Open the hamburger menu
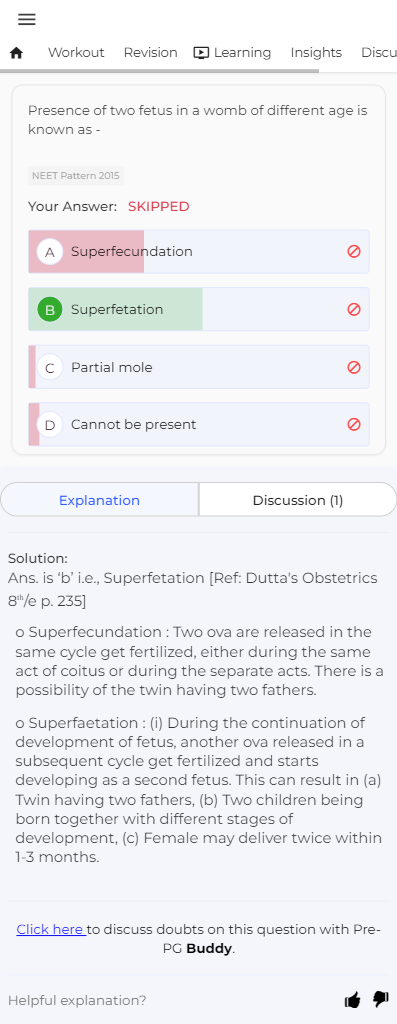397x1024 pixels. pos(27,20)
